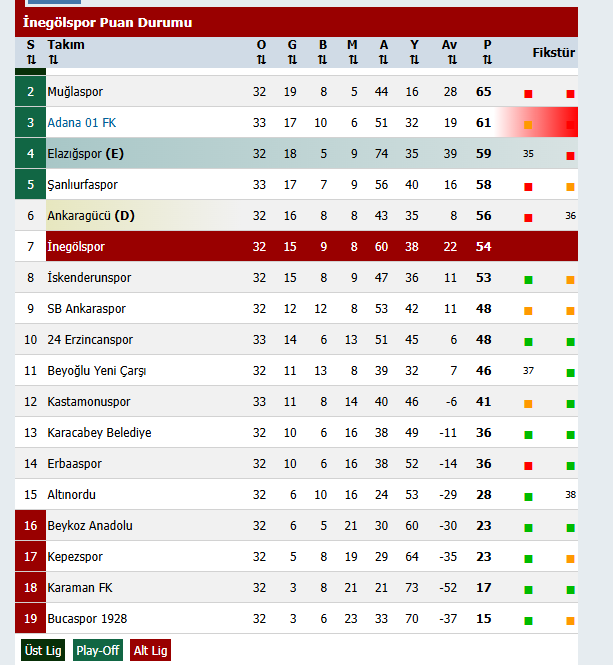Open the Adana 01 FK team link

point(82,123)
